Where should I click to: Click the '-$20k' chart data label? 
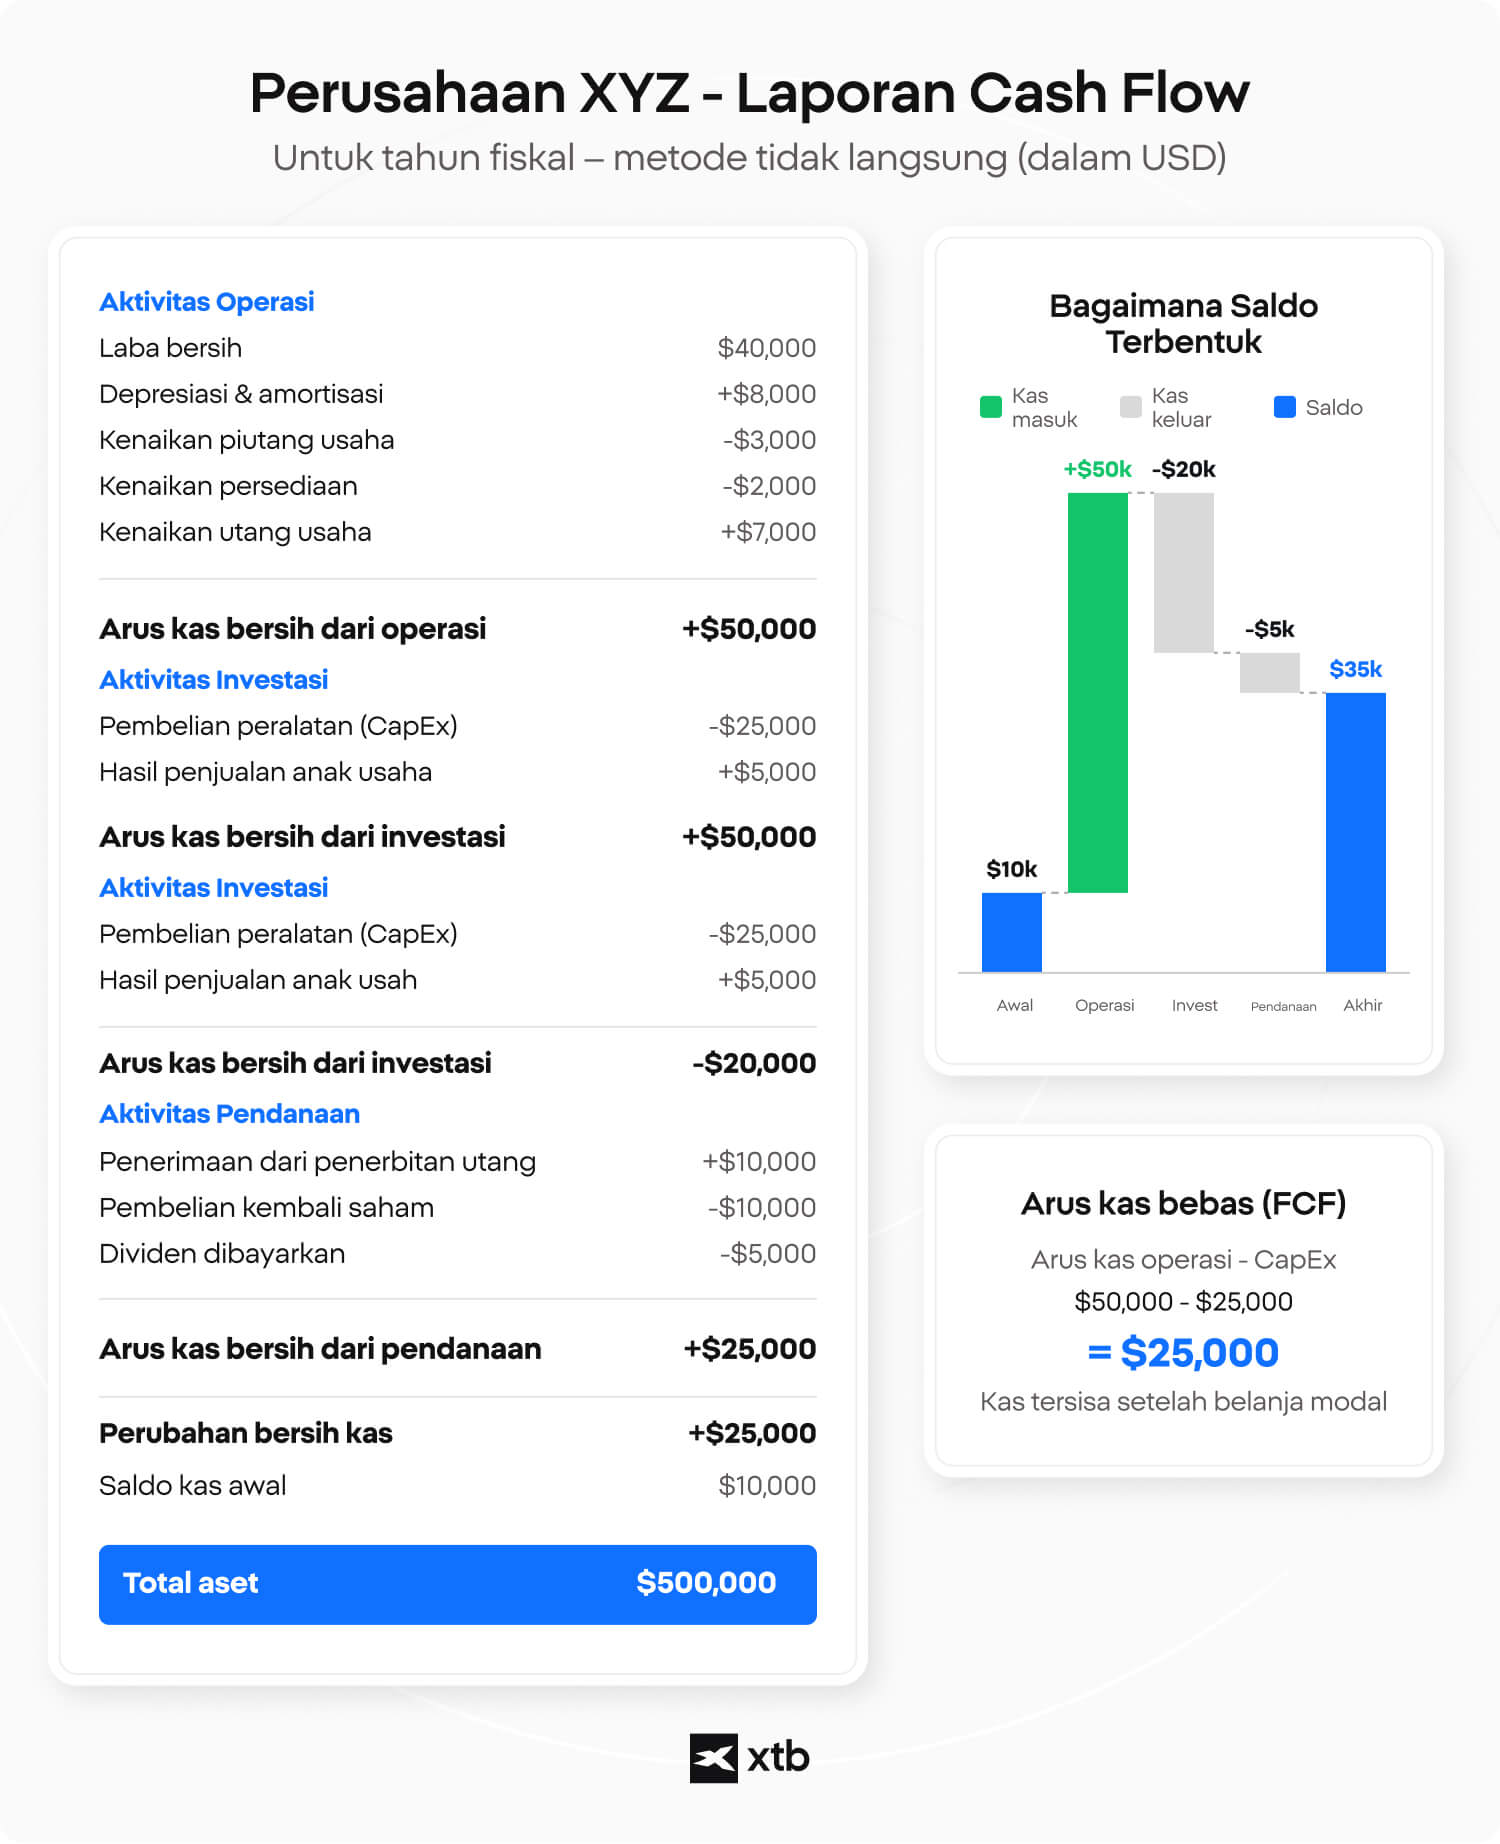[1184, 469]
